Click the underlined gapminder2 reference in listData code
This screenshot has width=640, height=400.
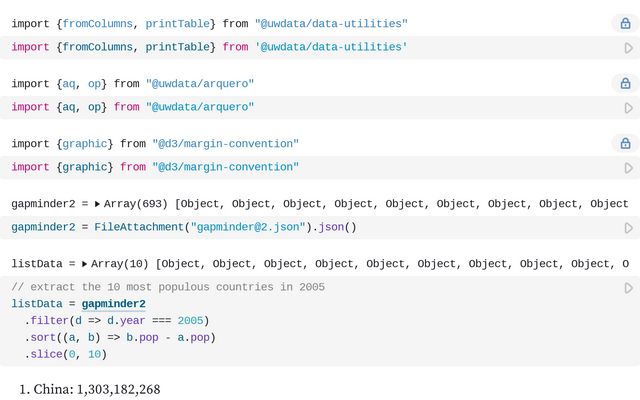click(x=113, y=304)
